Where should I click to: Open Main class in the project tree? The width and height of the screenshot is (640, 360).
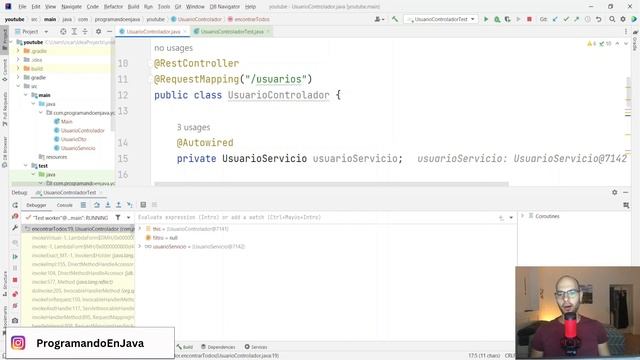pos(66,122)
